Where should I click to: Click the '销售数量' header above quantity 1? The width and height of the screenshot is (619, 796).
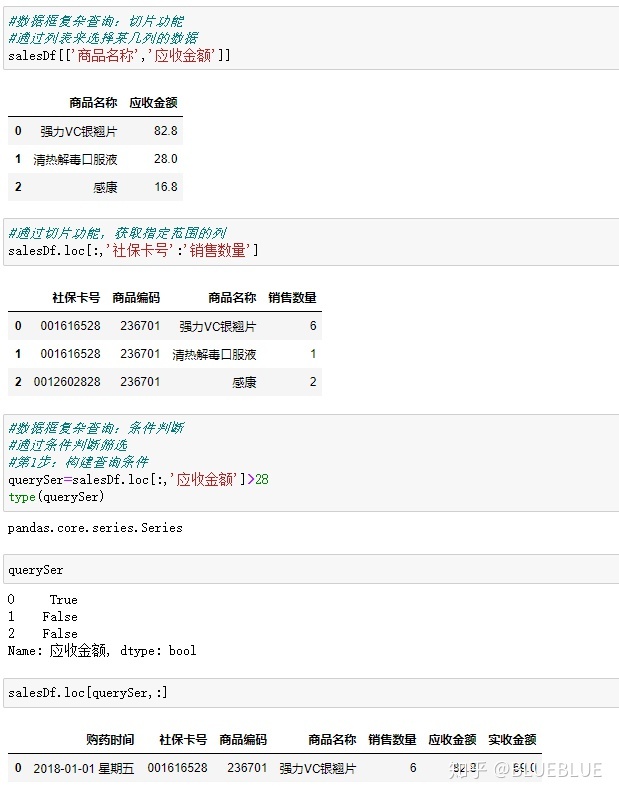292,297
